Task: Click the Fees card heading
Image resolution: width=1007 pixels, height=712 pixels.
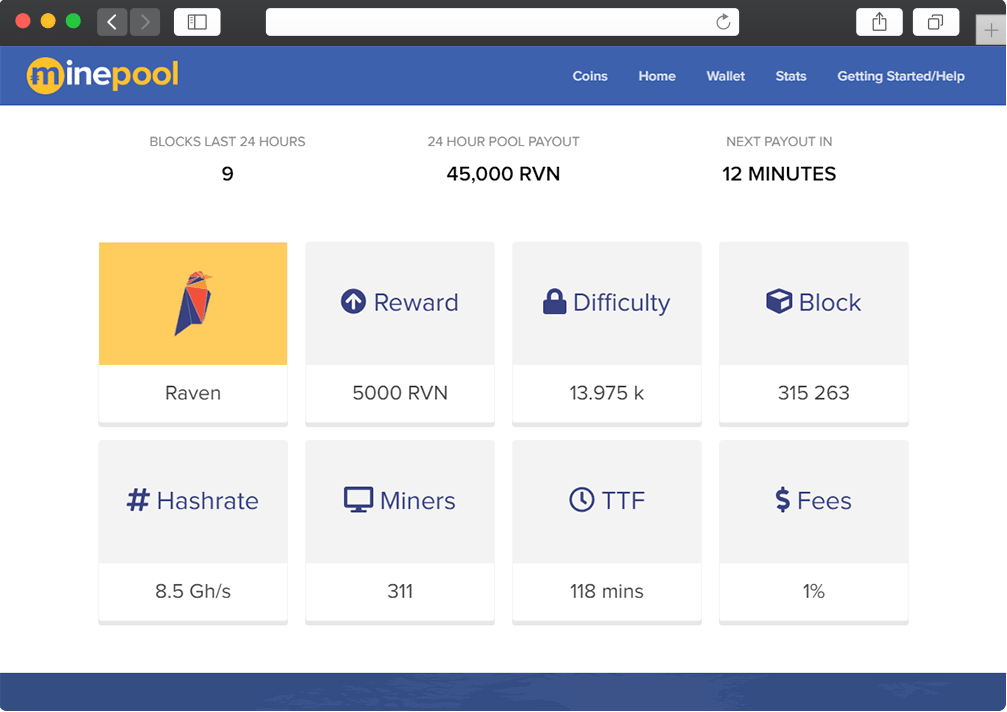Action: tap(824, 501)
